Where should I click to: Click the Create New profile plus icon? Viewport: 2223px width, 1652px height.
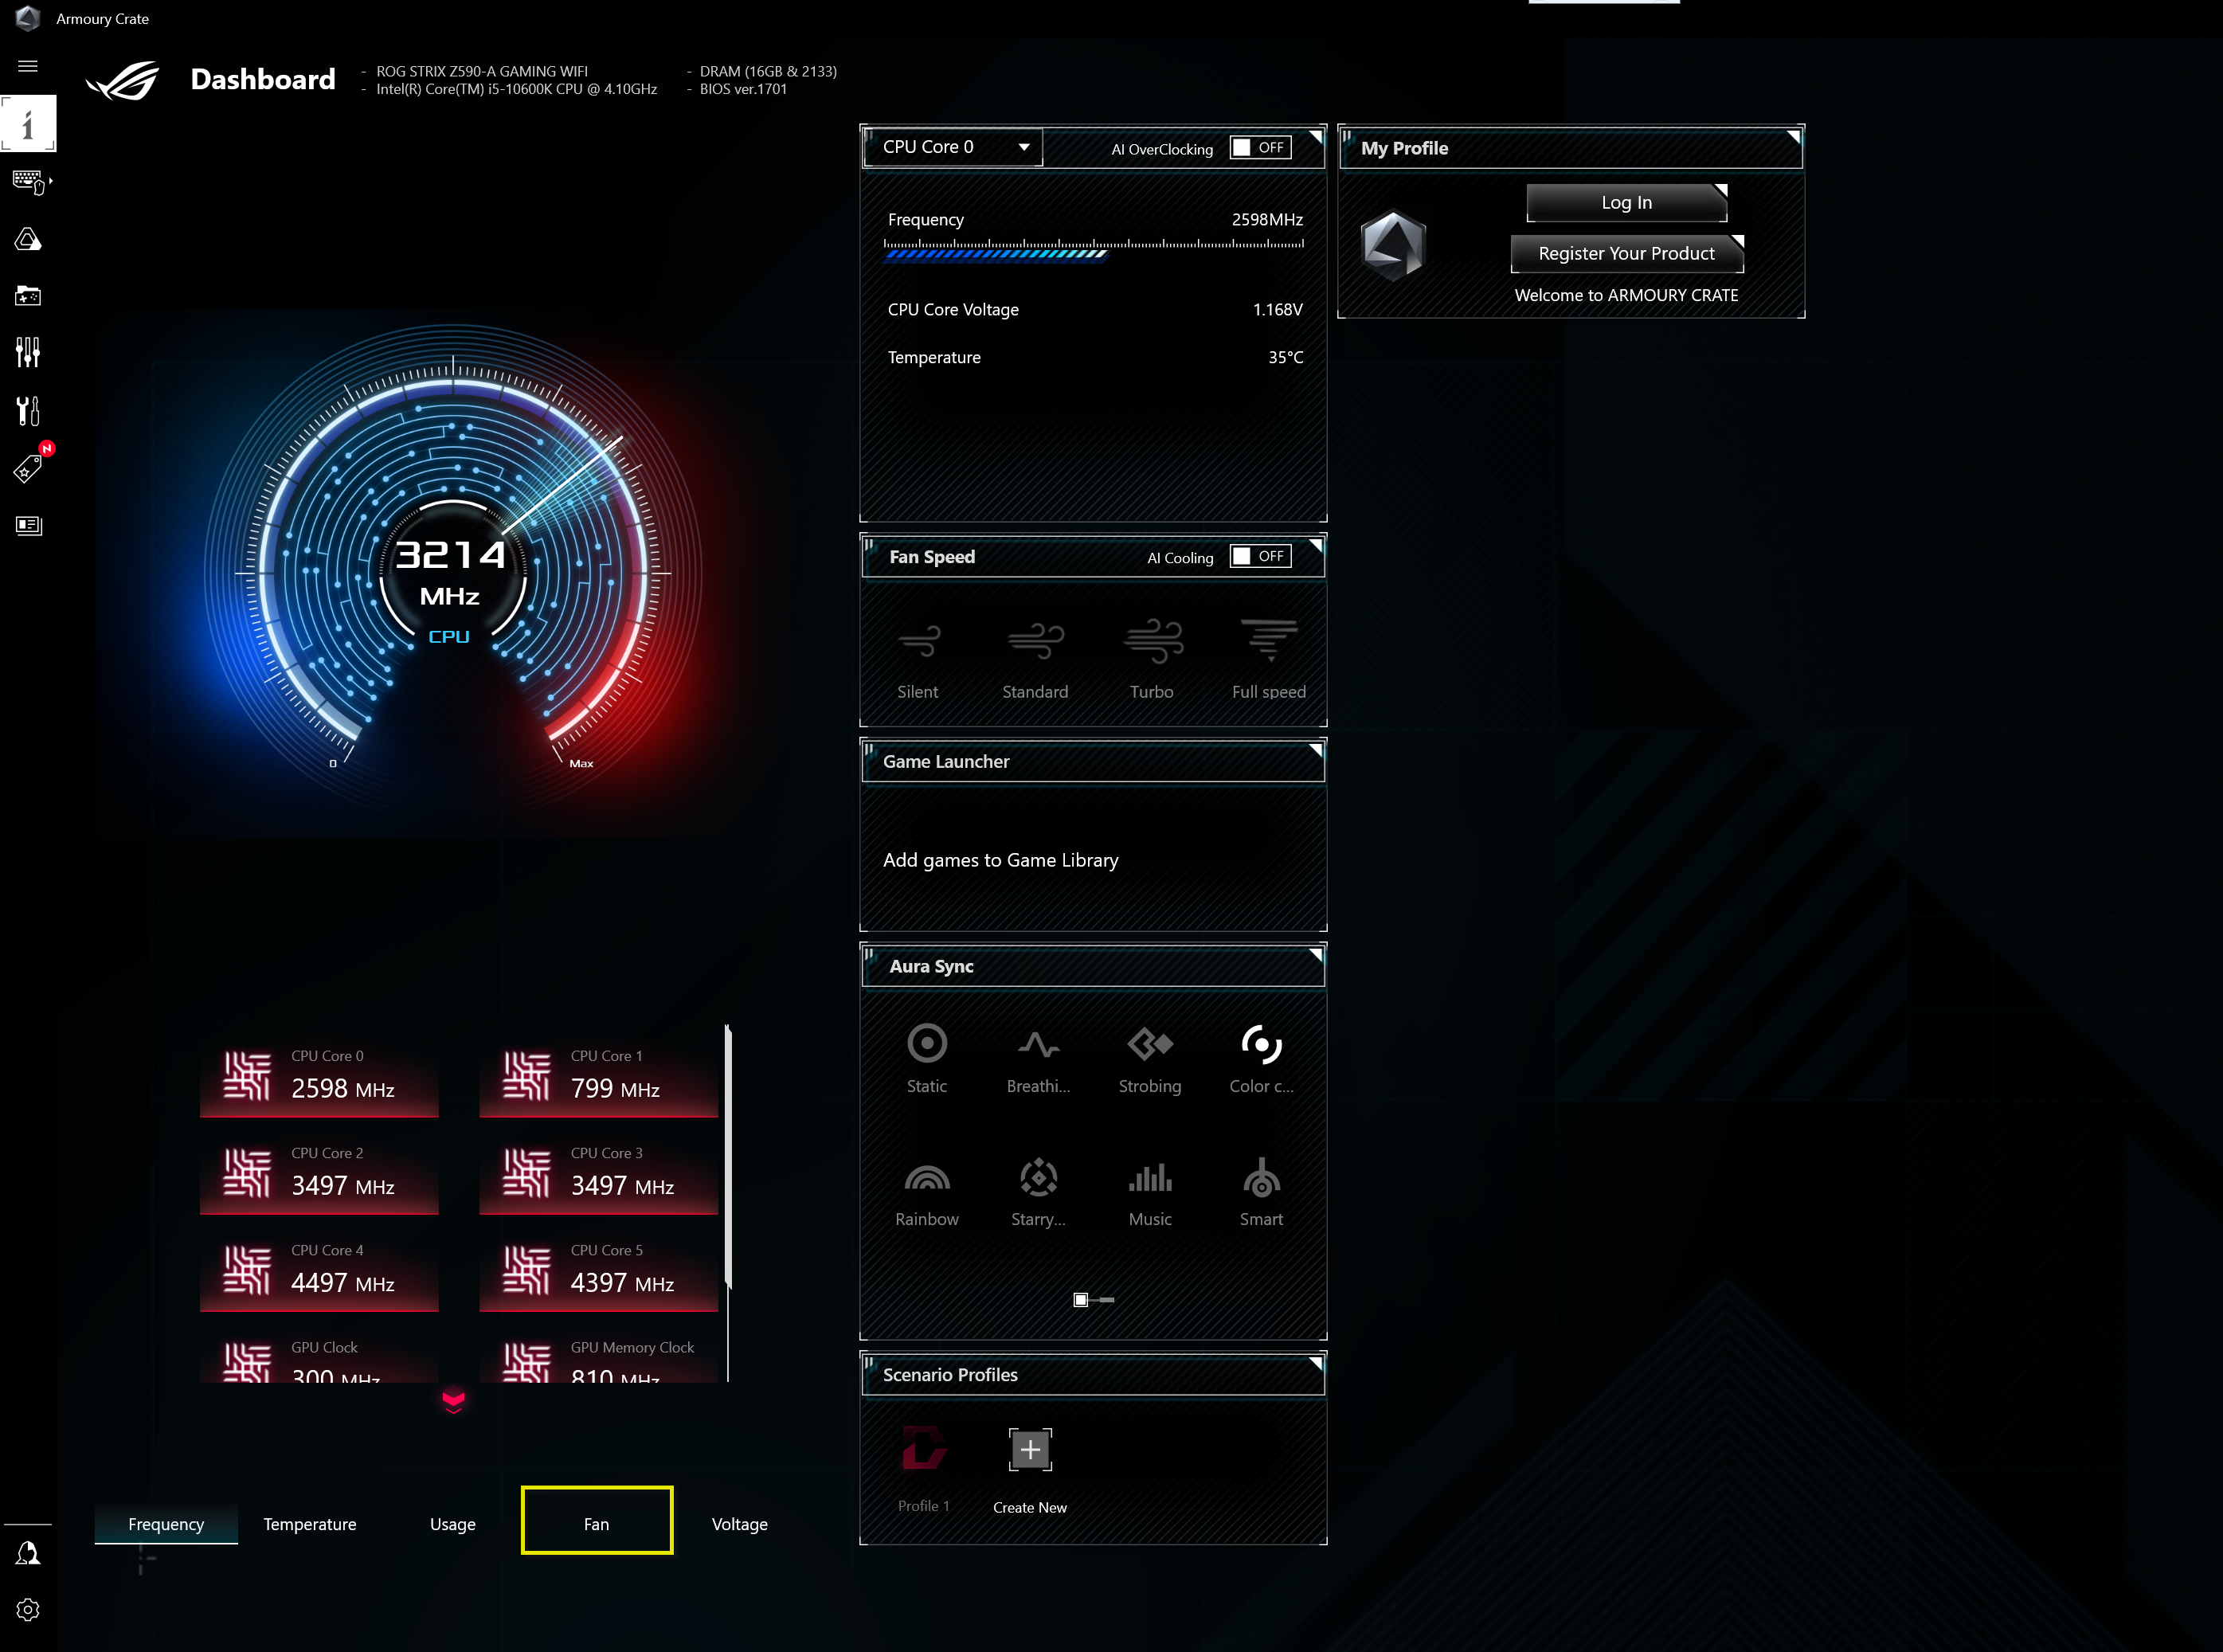coord(1030,1450)
